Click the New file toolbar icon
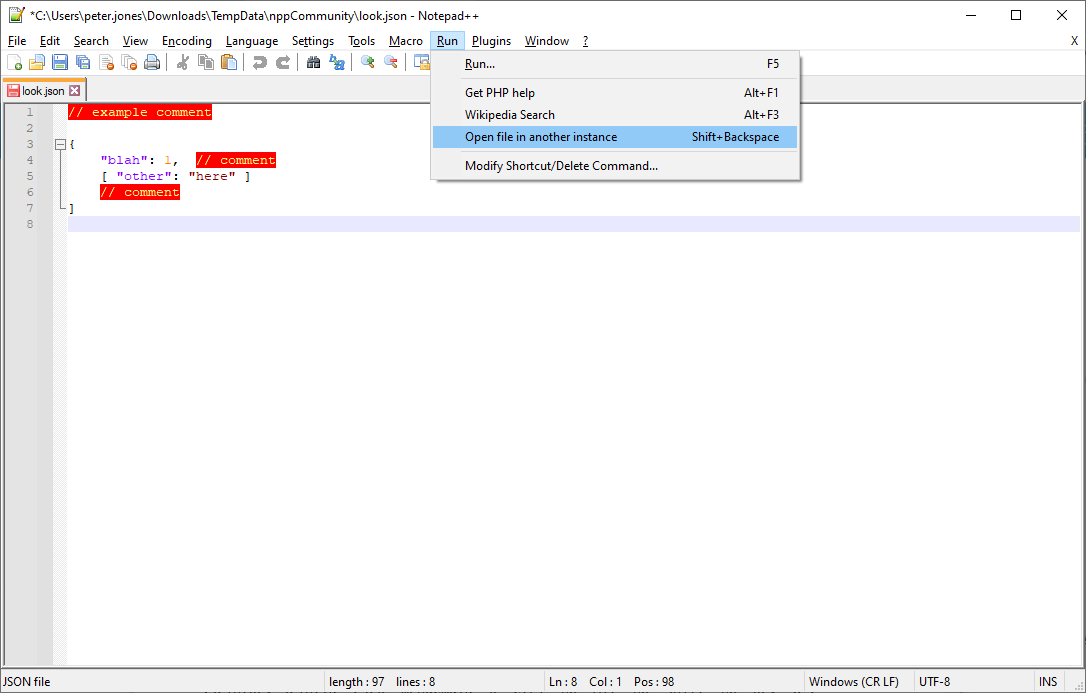The image size is (1086, 693). click(x=15, y=63)
